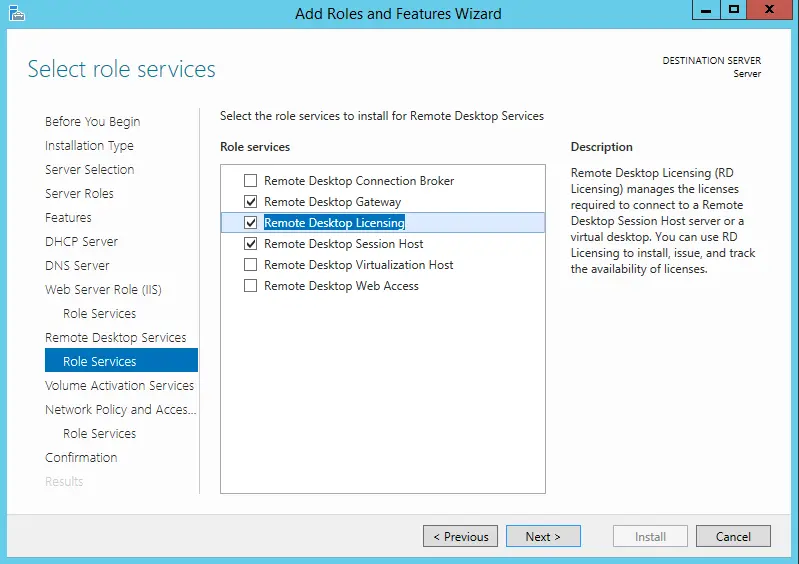Viewport: 799px width, 564px height.
Task: Uncheck the Remote Desktop Gateway checkbox
Action: tap(250, 202)
